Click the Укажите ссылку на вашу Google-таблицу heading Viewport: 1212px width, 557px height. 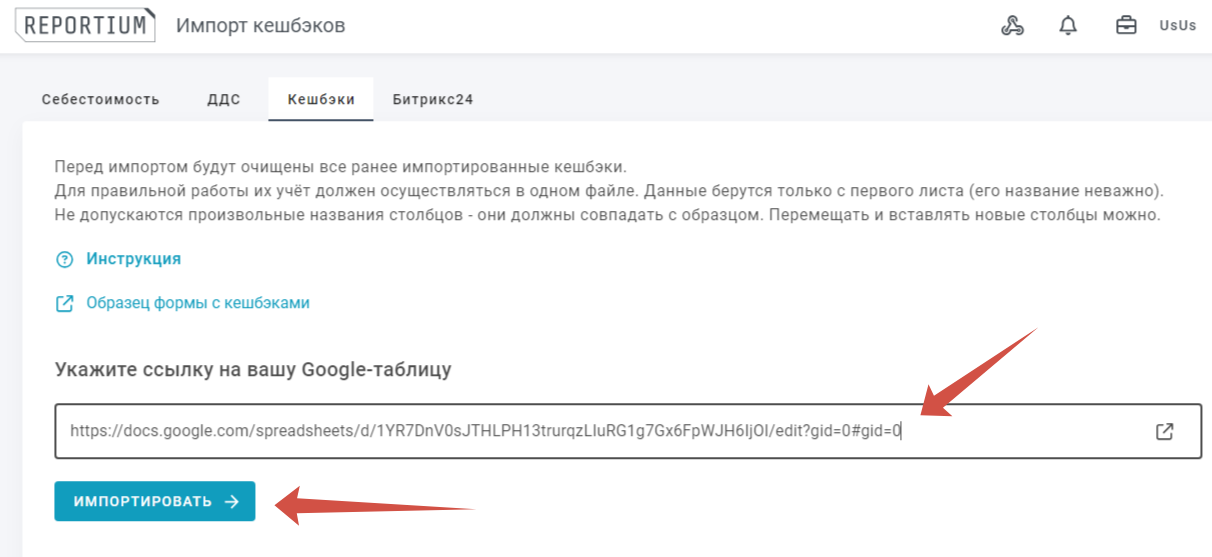click(253, 370)
